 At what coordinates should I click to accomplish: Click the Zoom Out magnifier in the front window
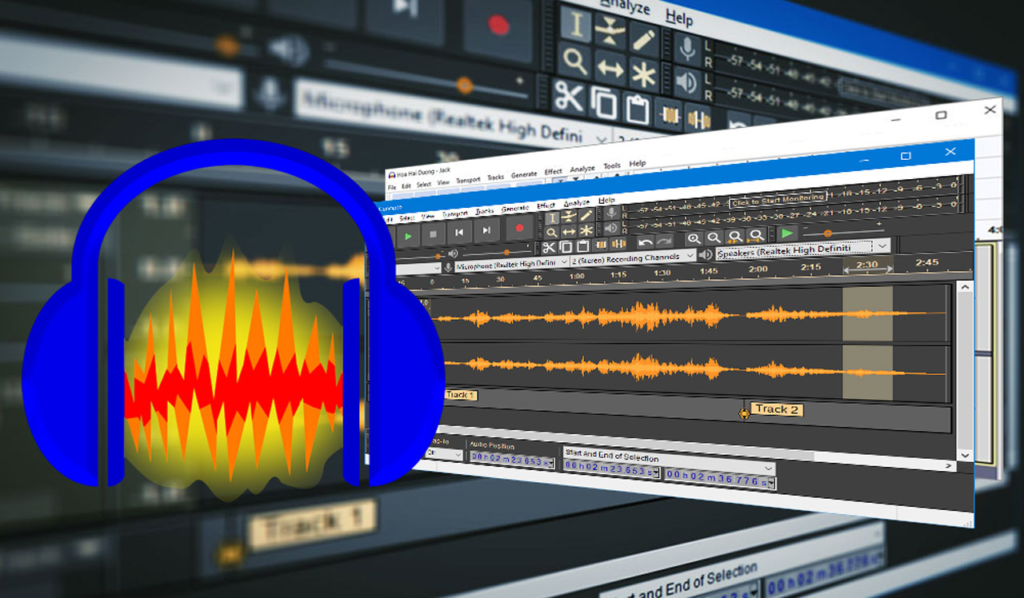coord(714,237)
